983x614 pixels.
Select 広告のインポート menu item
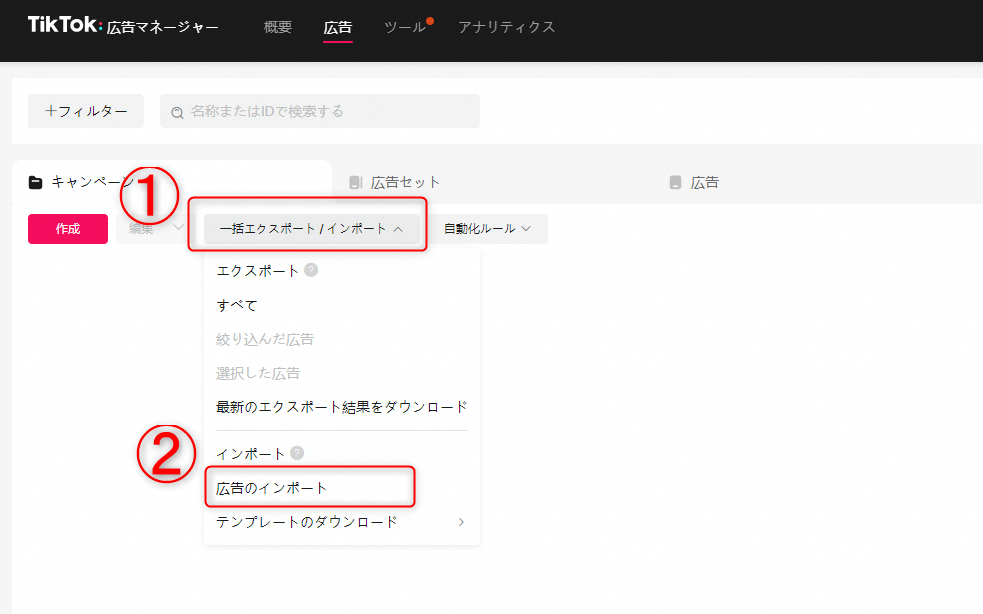(x=272, y=488)
